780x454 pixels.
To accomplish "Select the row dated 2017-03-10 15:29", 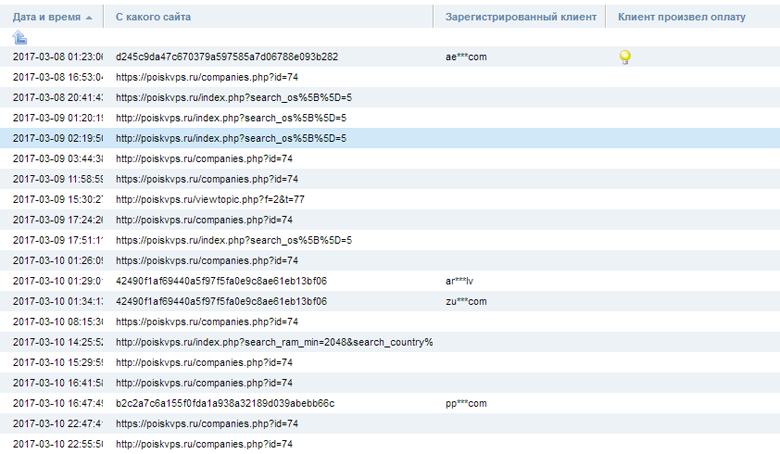I will [390, 363].
